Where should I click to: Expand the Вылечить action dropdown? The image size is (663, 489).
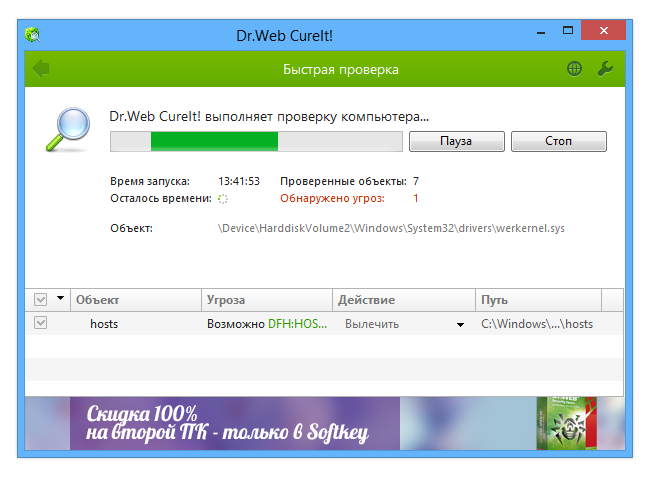click(460, 325)
